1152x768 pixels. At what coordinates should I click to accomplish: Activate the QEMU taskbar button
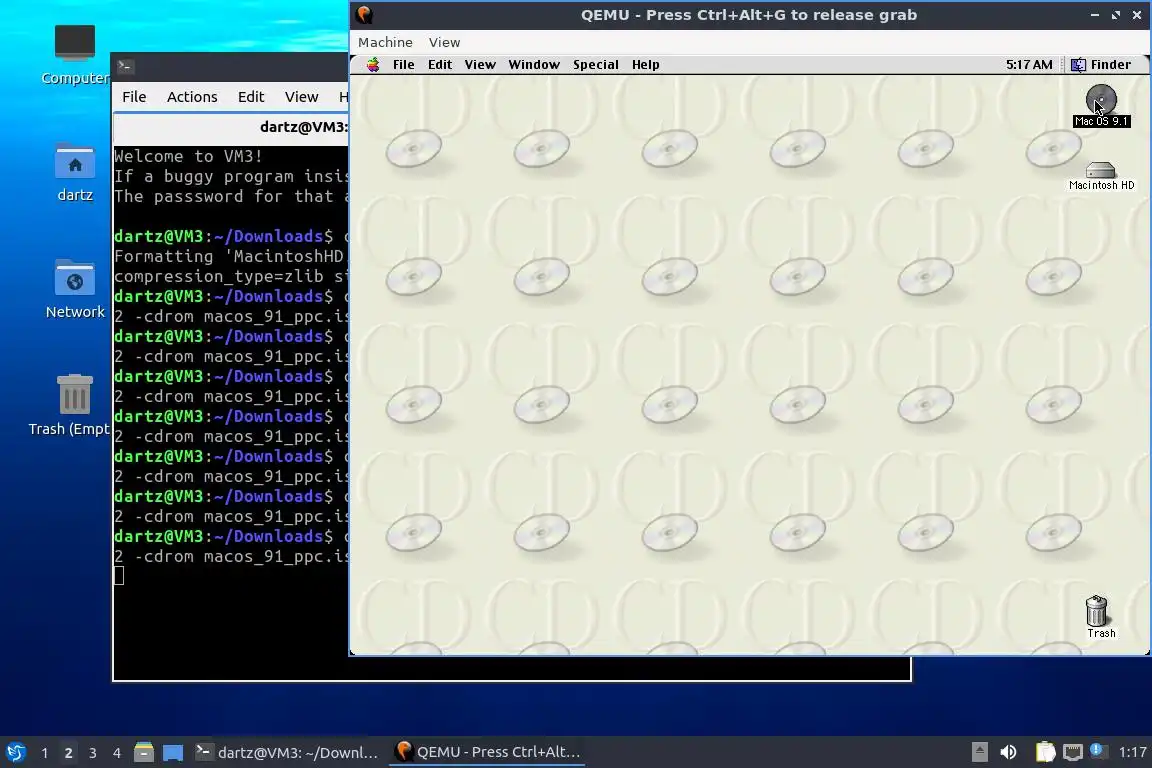click(488, 753)
